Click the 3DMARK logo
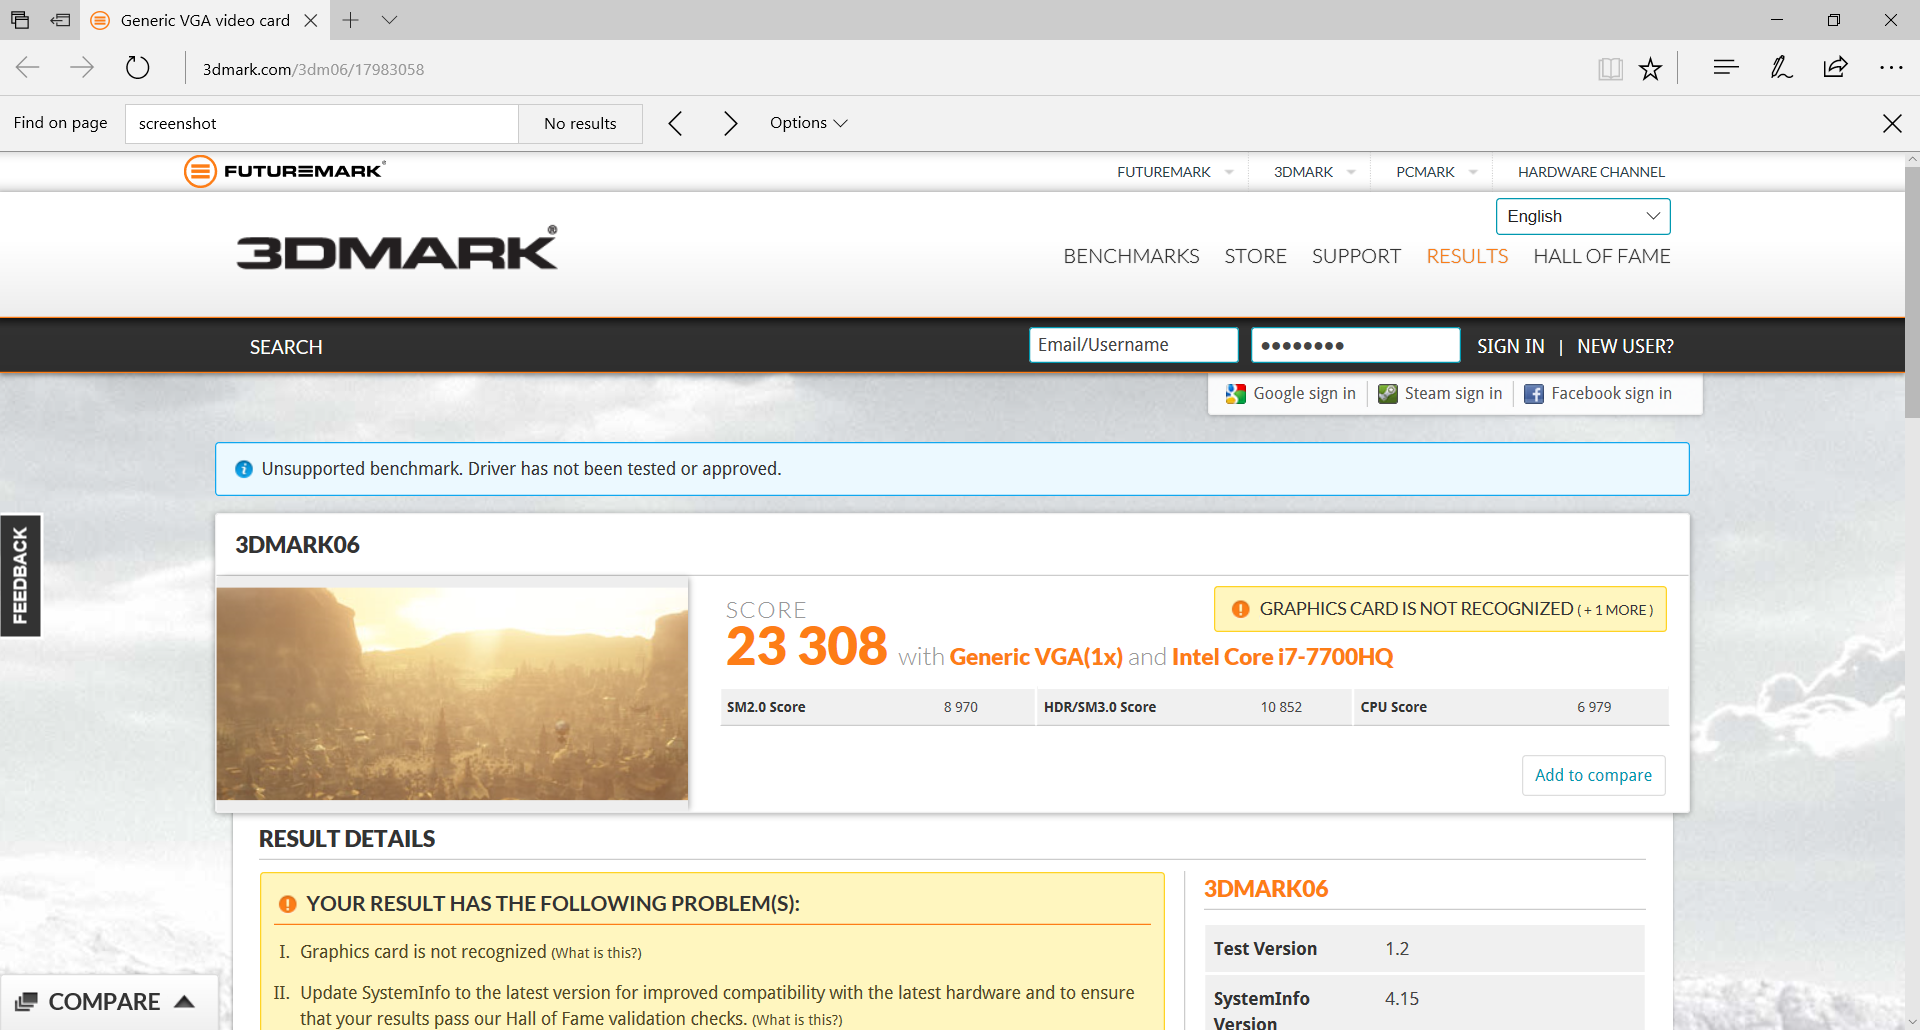This screenshot has width=1920, height=1030. pos(397,248)
